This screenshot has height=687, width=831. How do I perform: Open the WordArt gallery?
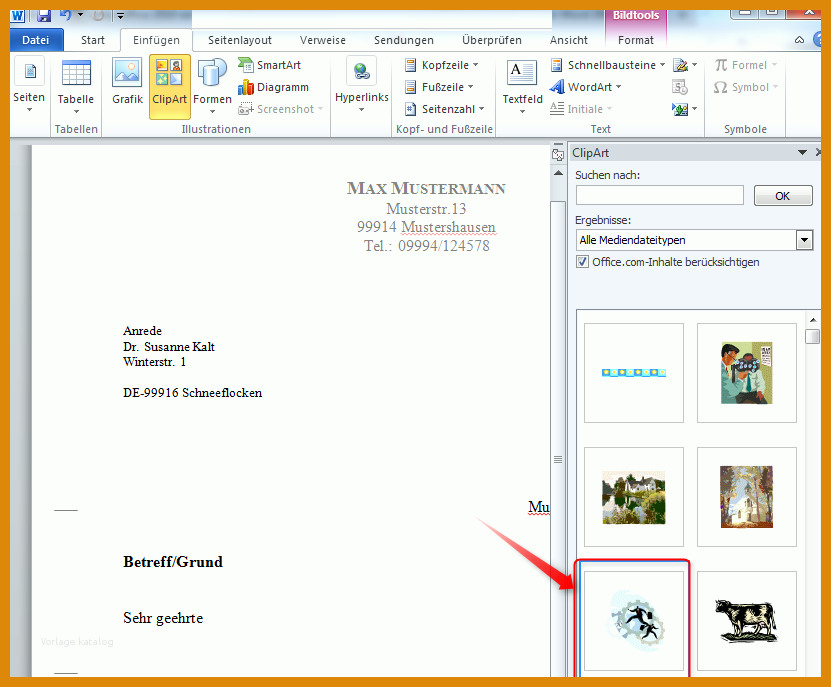click(x=586, y=87)
